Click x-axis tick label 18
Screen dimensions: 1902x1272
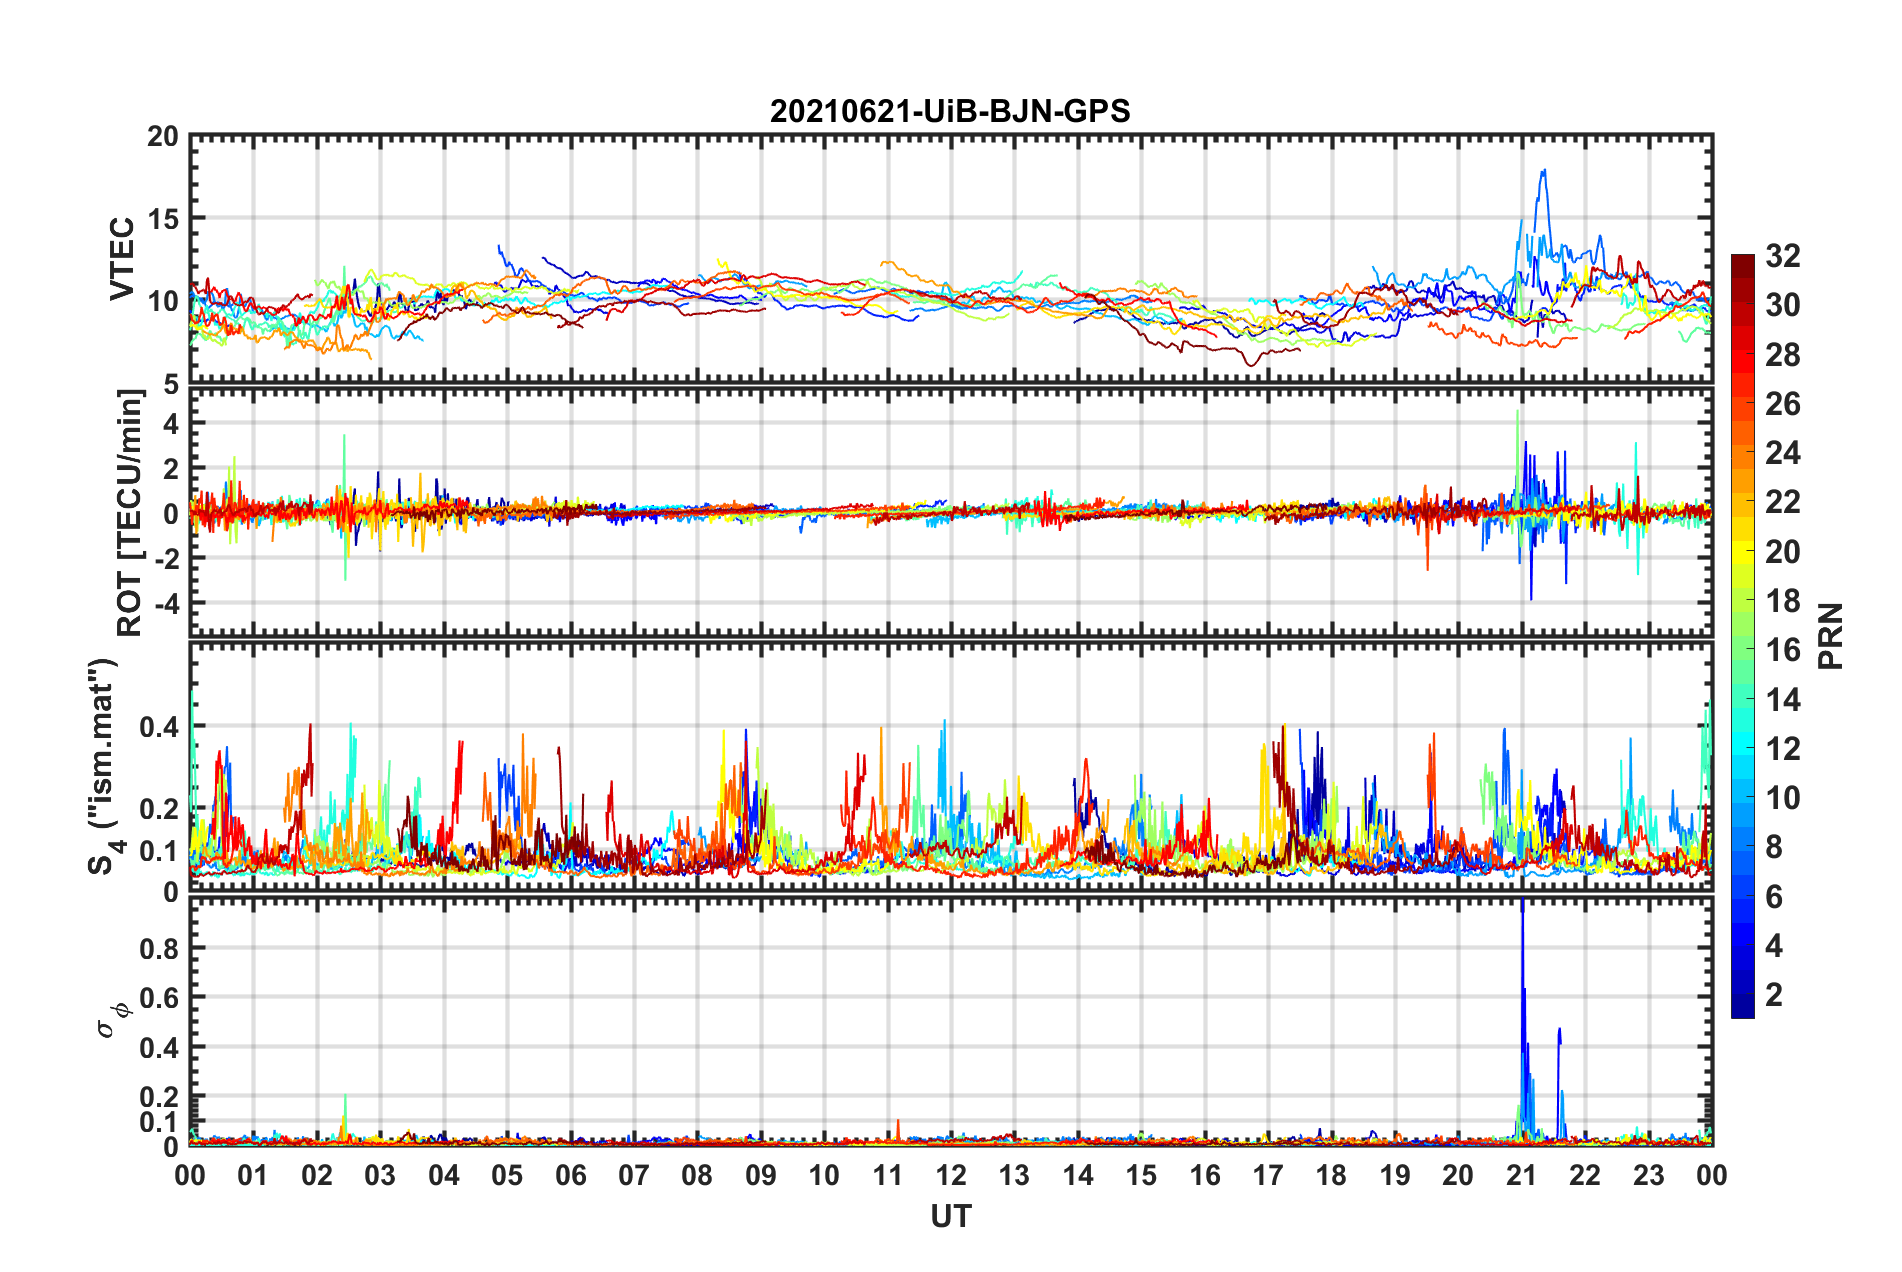(1331, 1175)
